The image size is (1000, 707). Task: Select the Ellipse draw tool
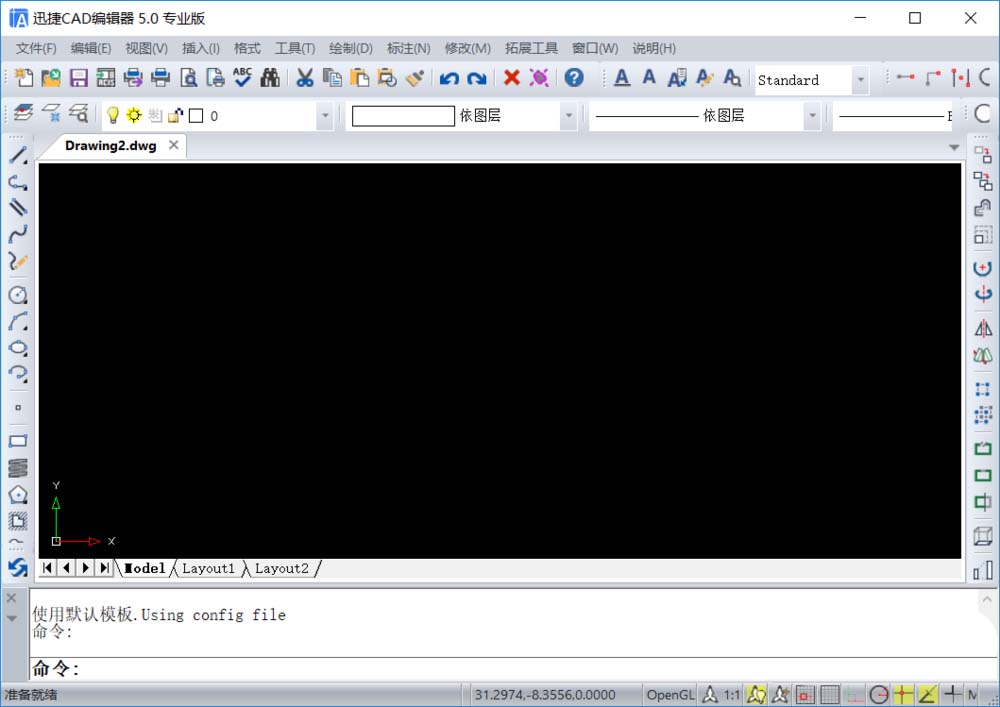pyautogui.click(x=18, y=347)
